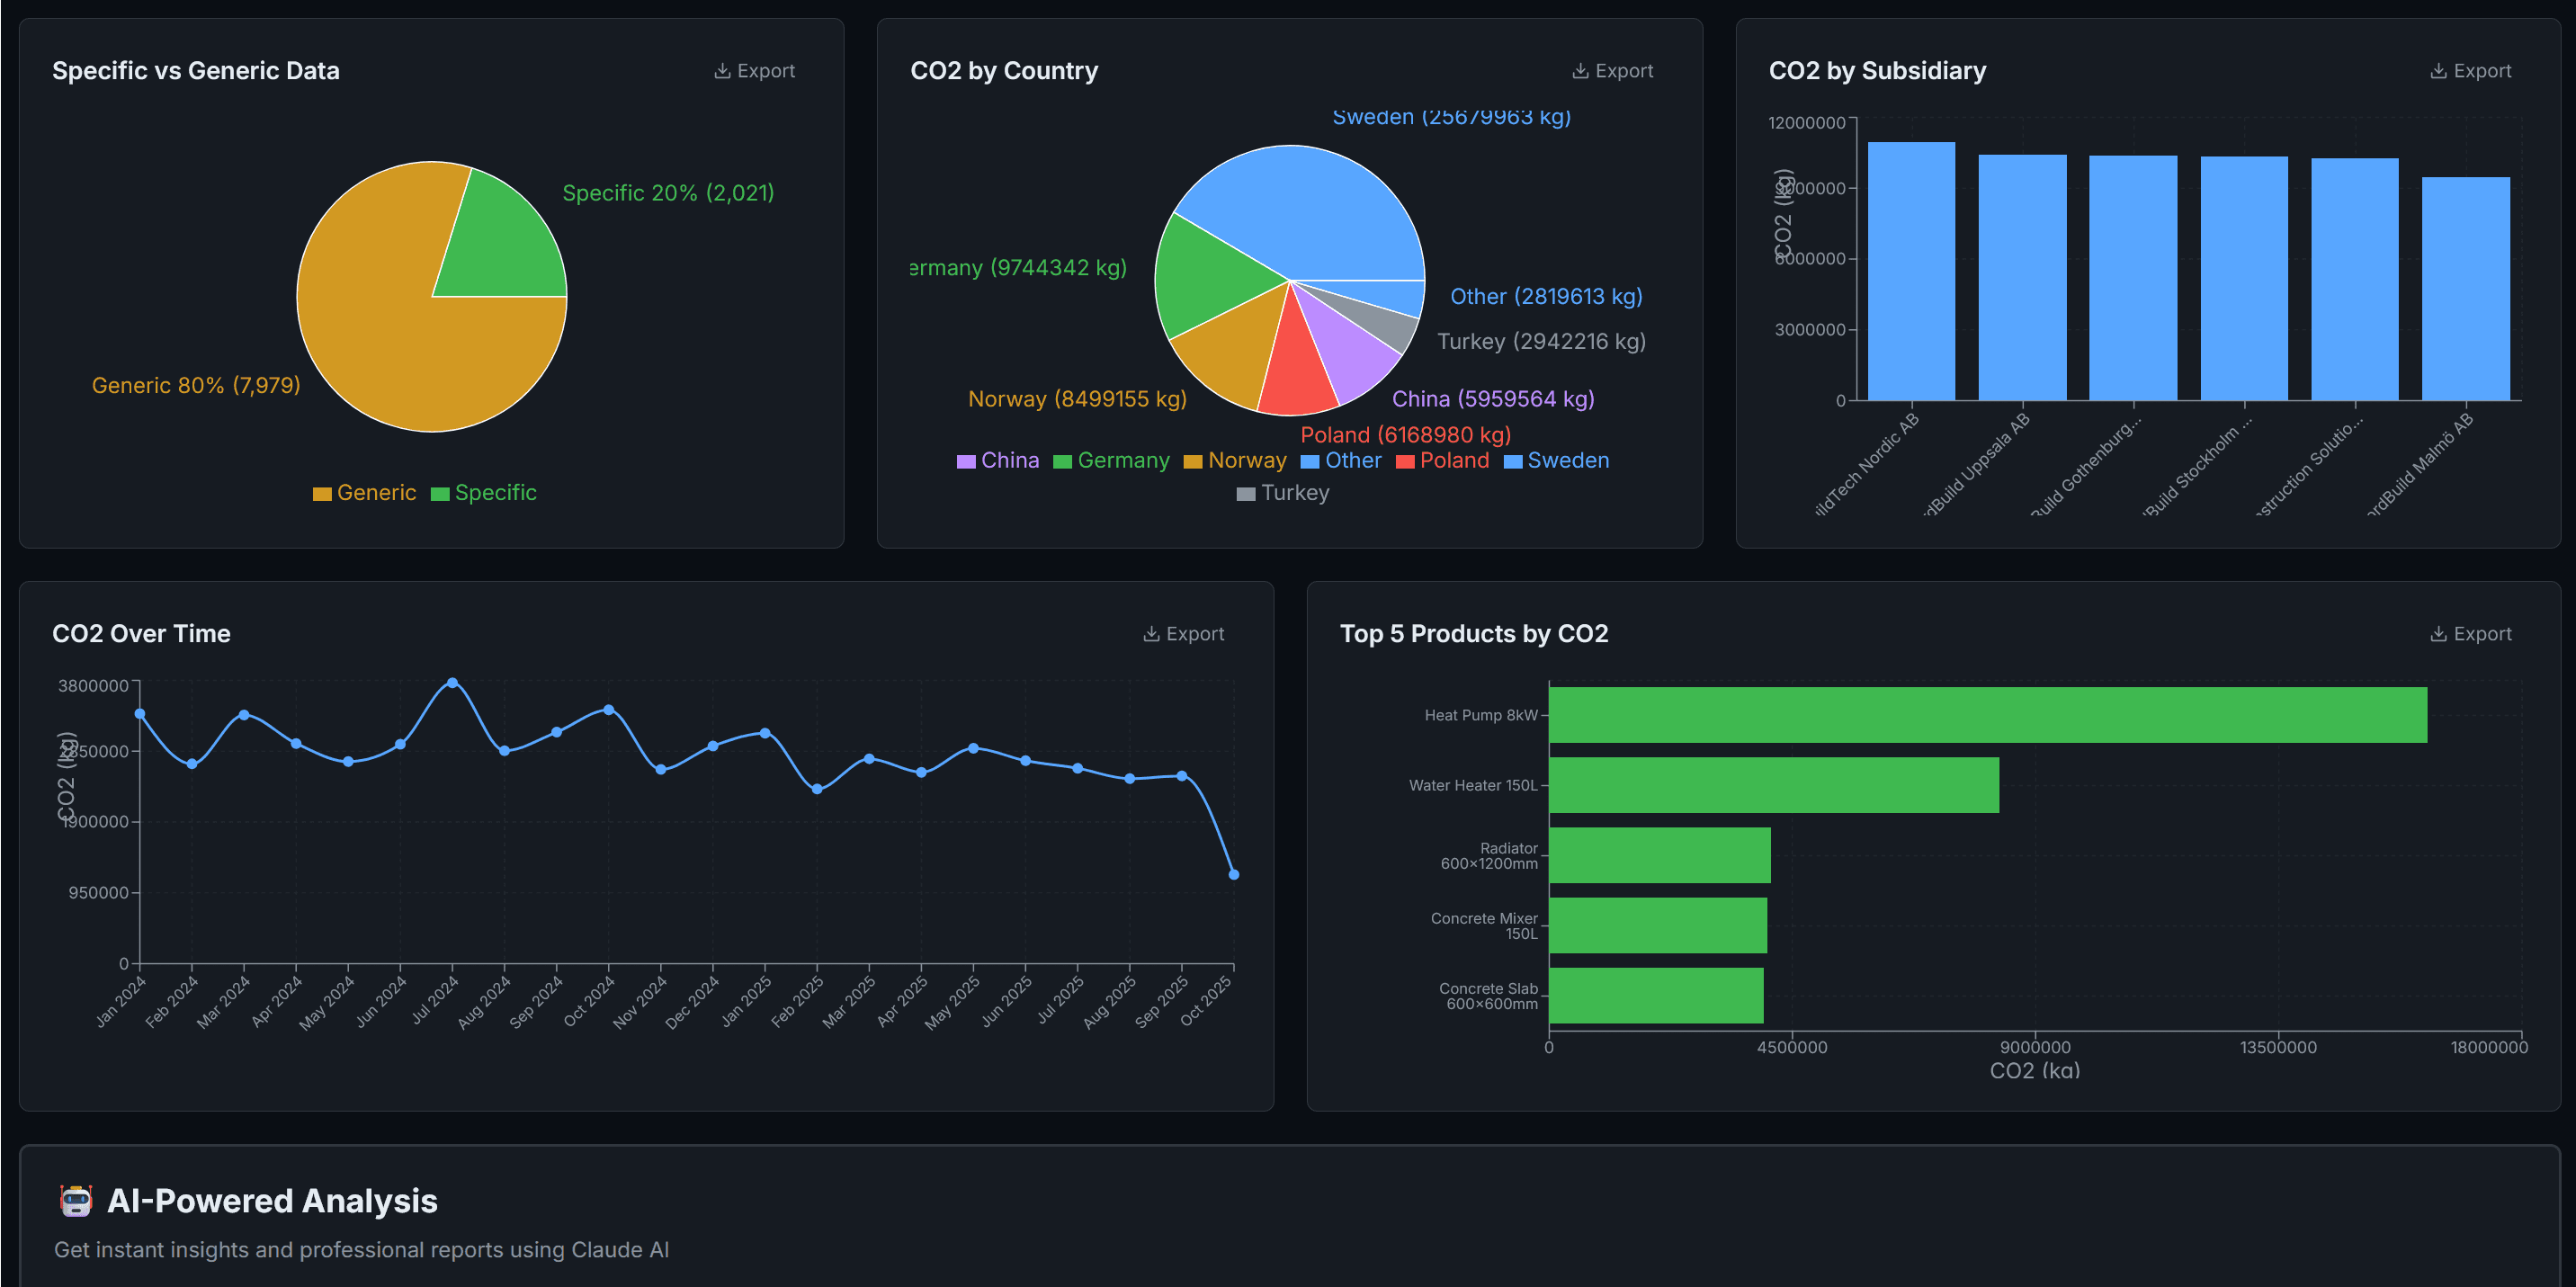Click the Export button on Top 5 Products by CO2

click(2471, 632)
